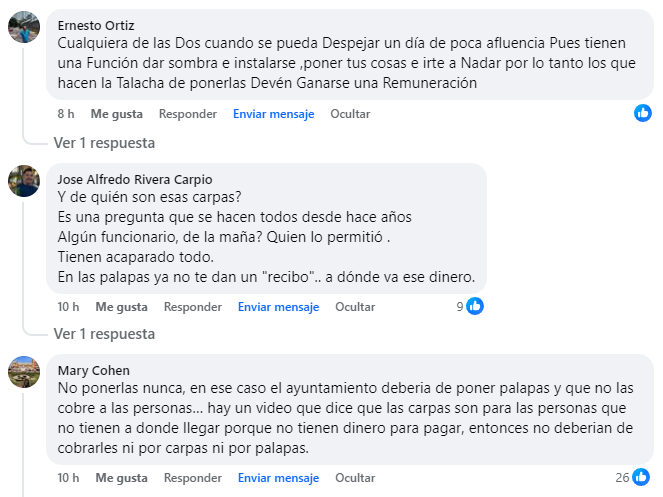The height and width of the screenshot is (497, 663).
Task: Click Responder on Ernesto Ortiz's comment
Action: [x=187, y=114]
